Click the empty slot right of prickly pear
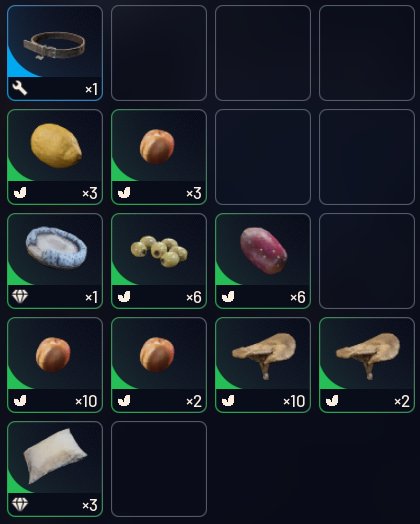The image size is (420, 524). point(367,261)
